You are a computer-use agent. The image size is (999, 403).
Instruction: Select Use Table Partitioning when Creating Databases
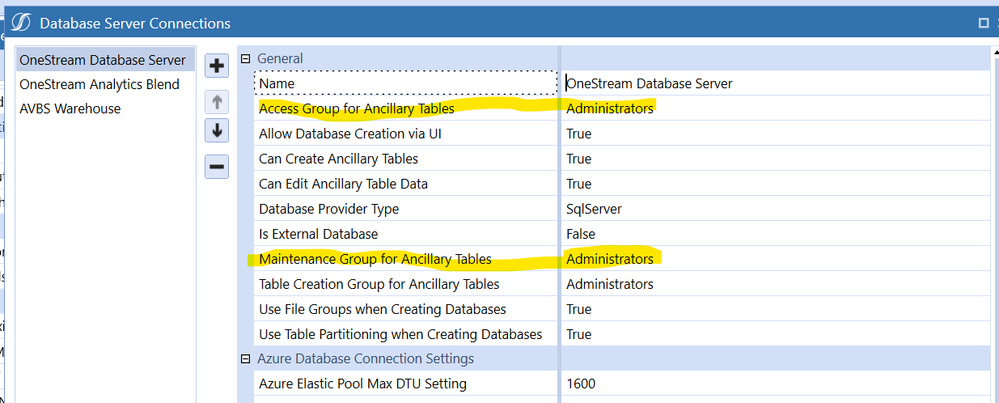(x=400, y=334)
